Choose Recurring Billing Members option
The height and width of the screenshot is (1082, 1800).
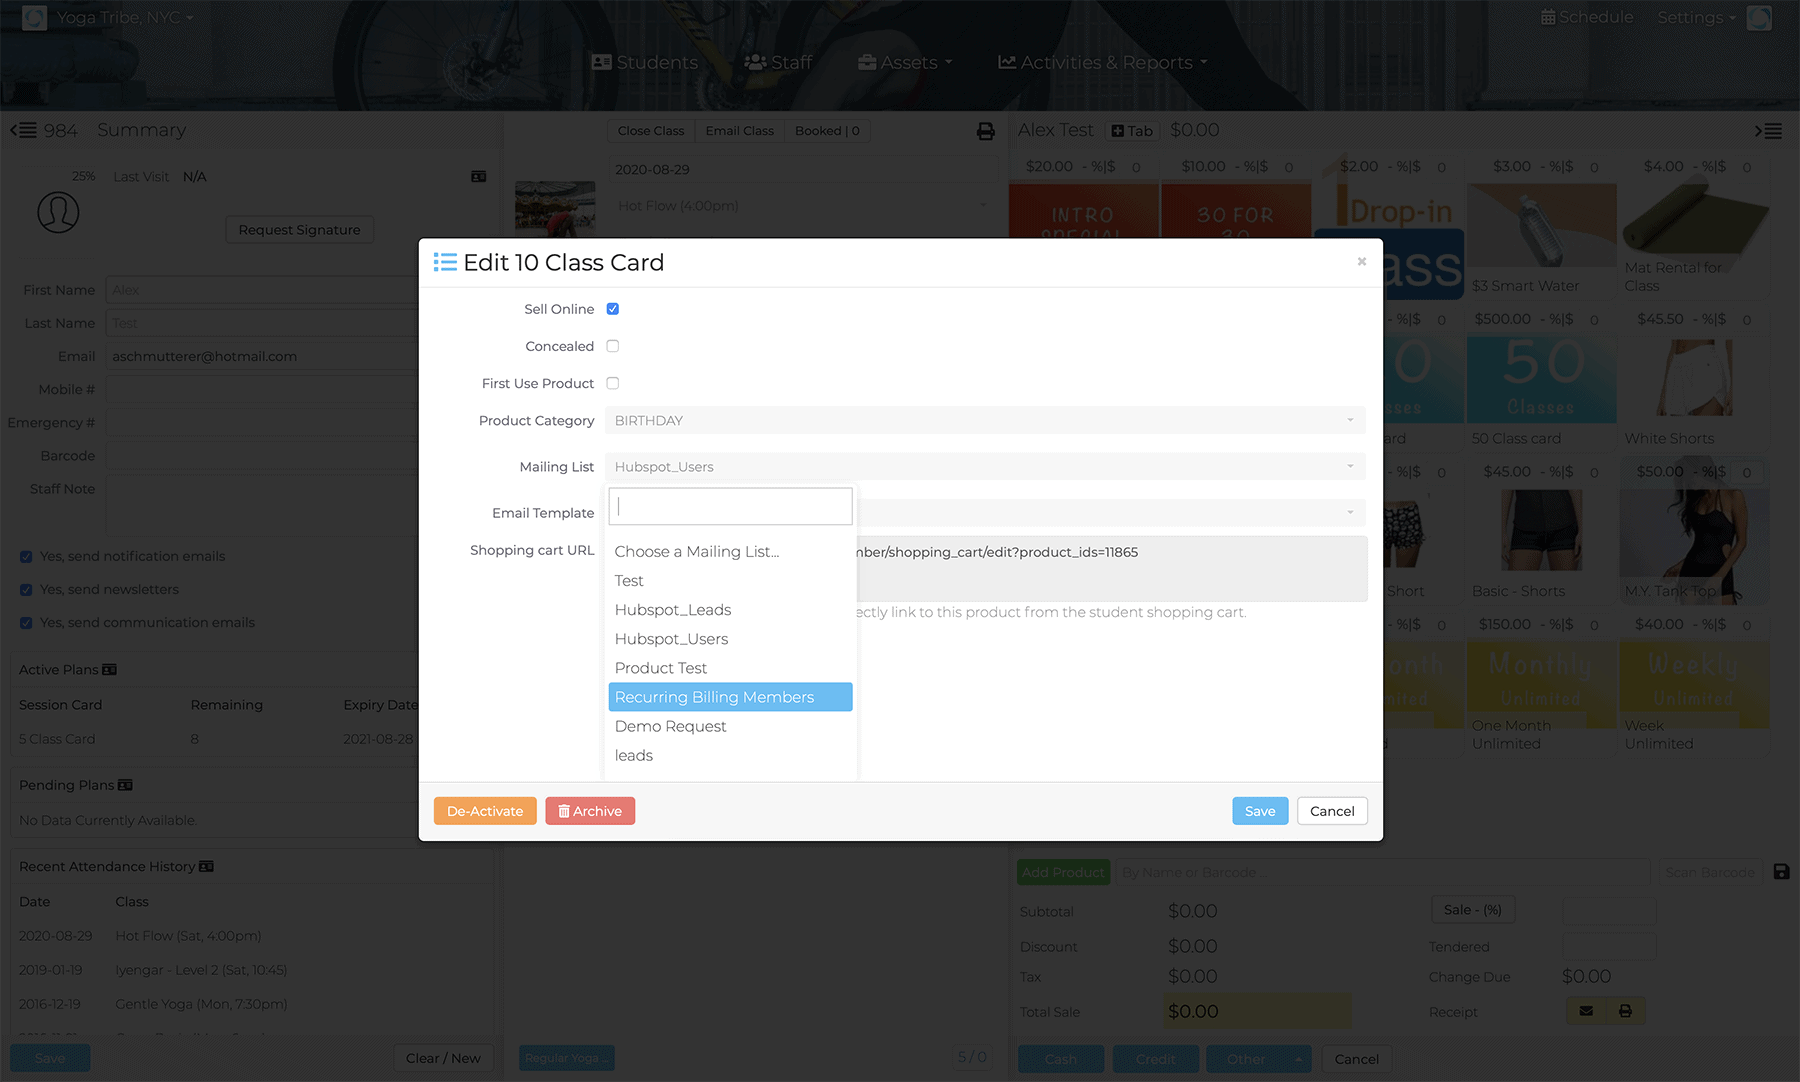point(731,697)
